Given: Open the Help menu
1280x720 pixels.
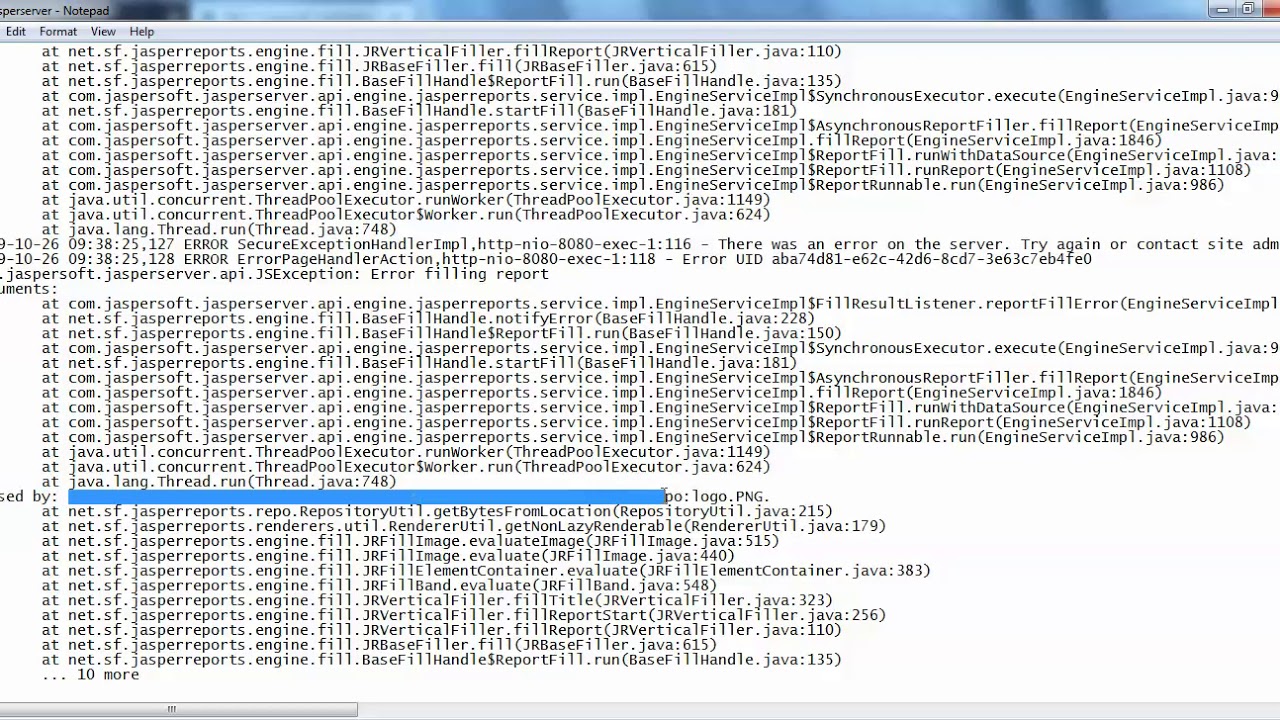Looking at the screenshot, I should pyautogui.click(x=141, y=32).
